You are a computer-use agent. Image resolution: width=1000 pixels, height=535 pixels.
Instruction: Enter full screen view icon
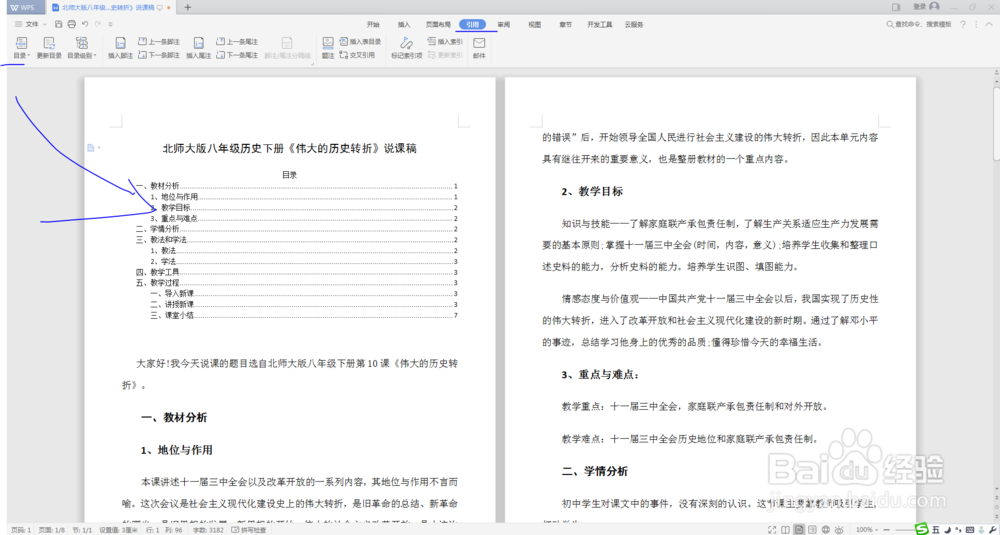[772, 530]
